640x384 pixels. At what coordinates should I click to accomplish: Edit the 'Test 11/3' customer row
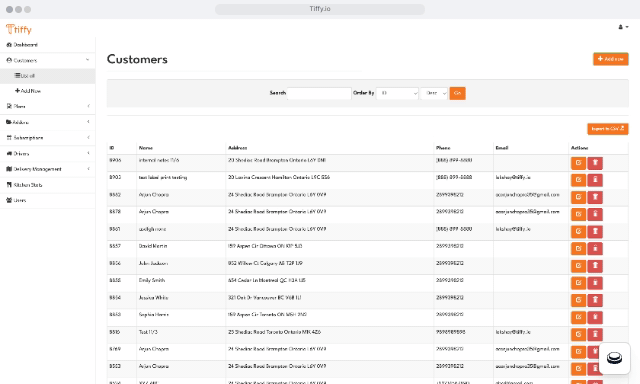578,335
